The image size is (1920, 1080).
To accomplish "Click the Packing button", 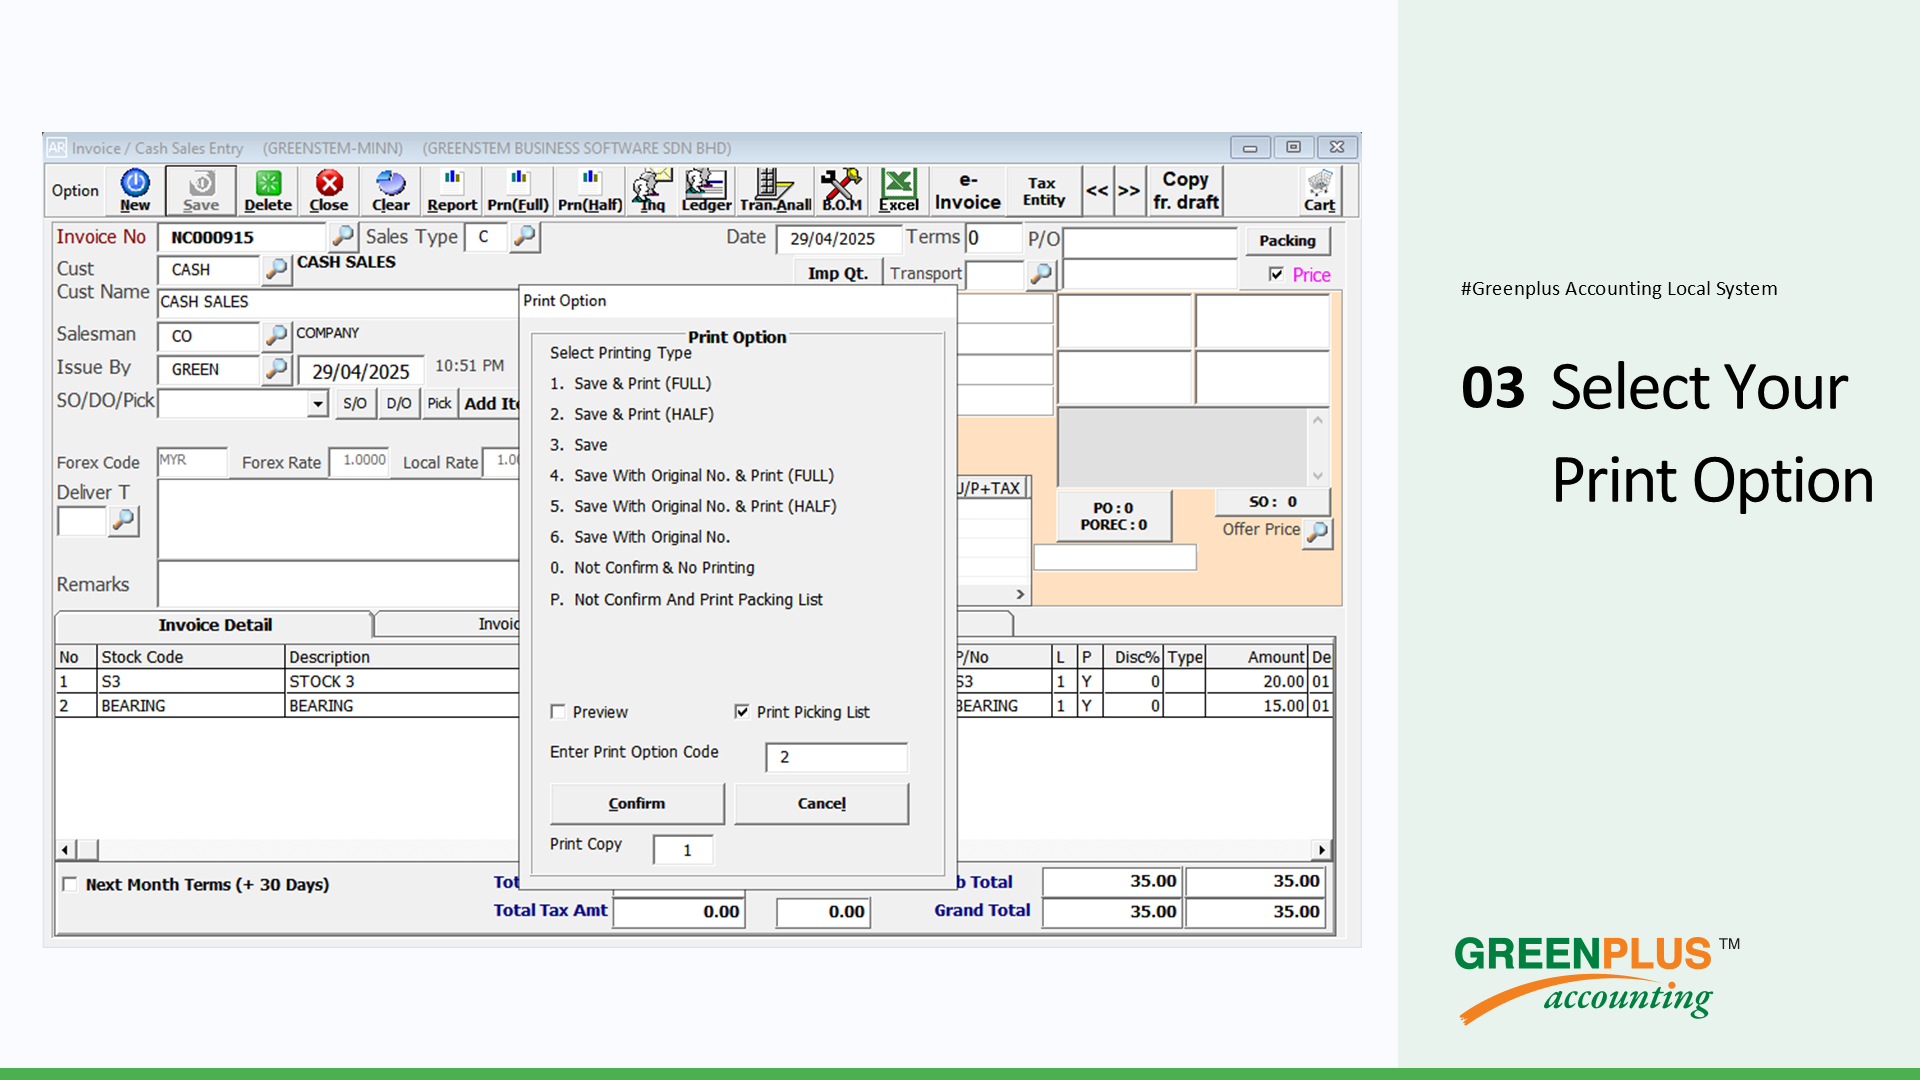I will click(x=1287, y=240).
